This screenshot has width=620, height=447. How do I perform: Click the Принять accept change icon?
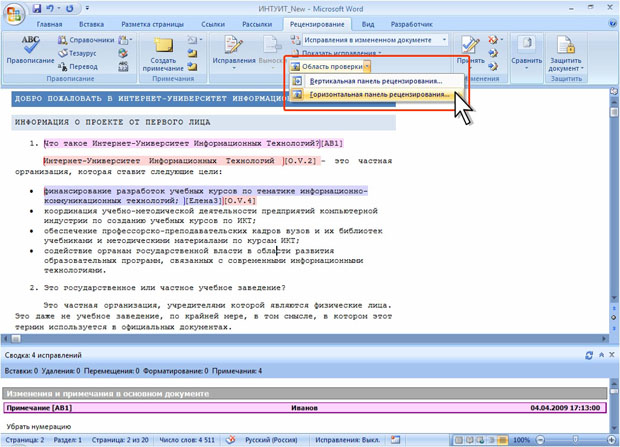[x=470, y=44]
